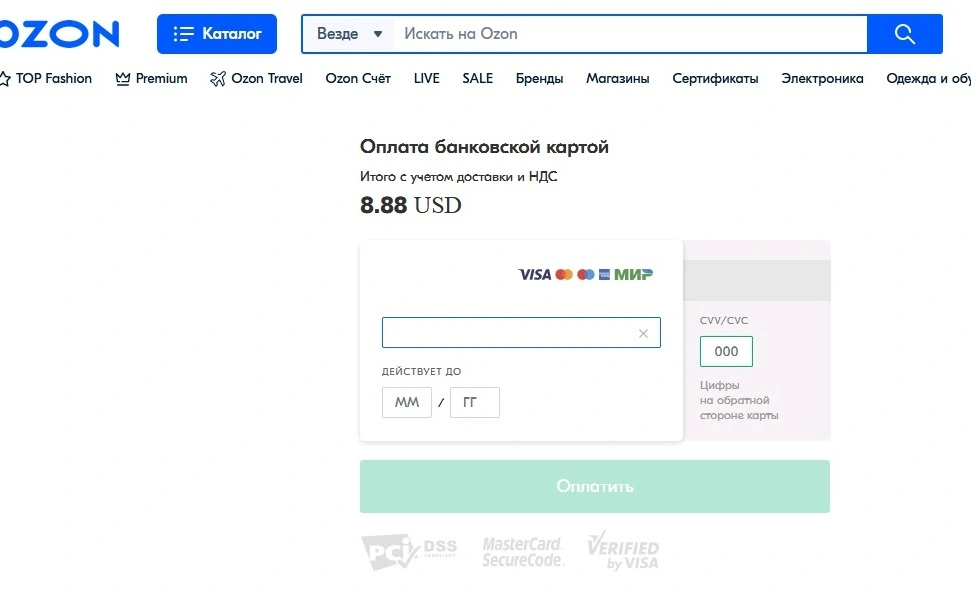Open LIVE section

[x=427, y=78]
